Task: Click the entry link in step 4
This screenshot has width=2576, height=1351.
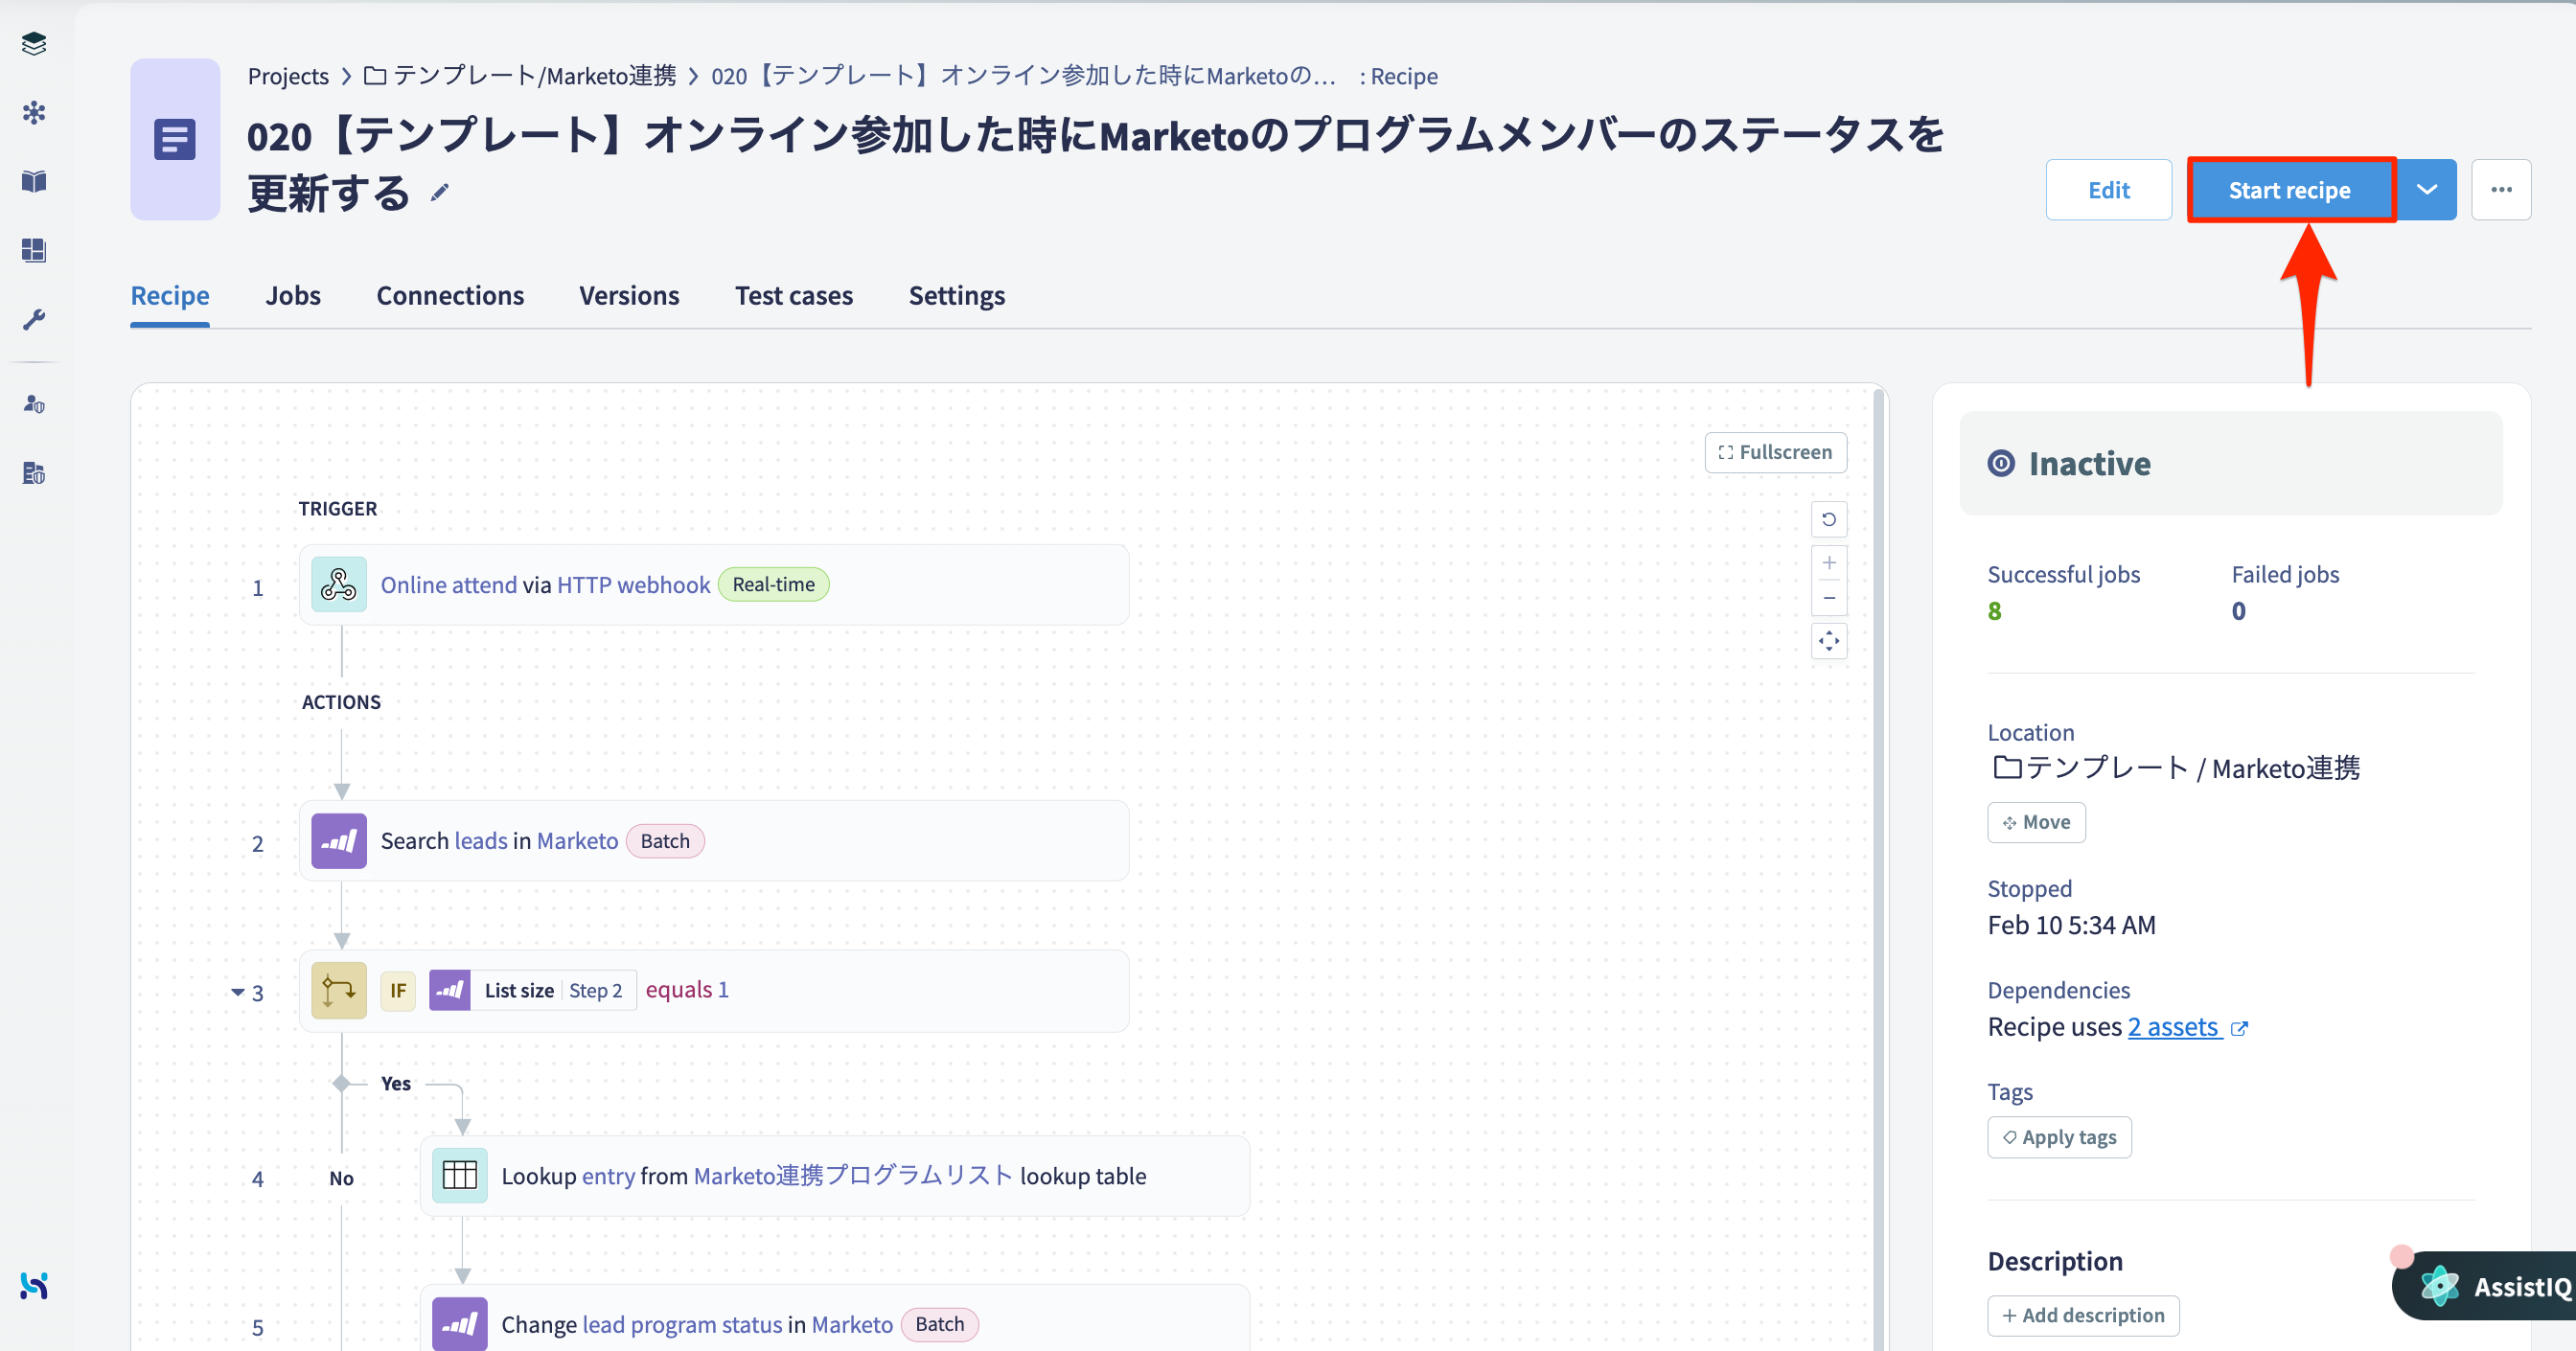Action: [608, 1176]
